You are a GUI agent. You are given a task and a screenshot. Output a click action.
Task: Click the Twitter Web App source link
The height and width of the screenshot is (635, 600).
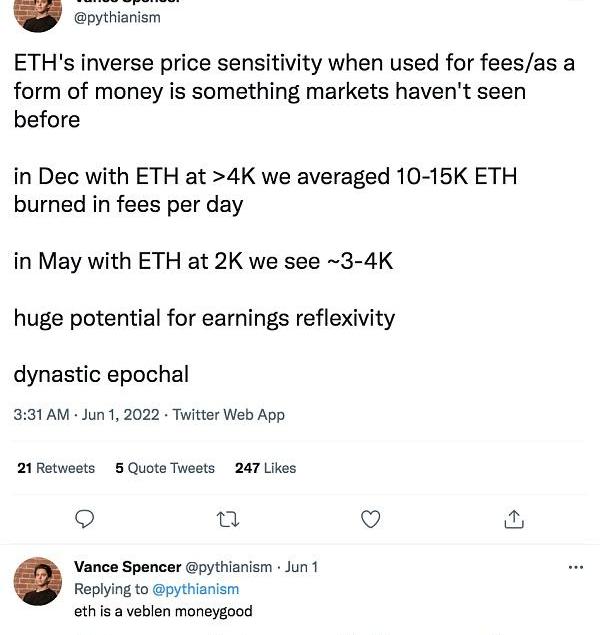point(229,414)
